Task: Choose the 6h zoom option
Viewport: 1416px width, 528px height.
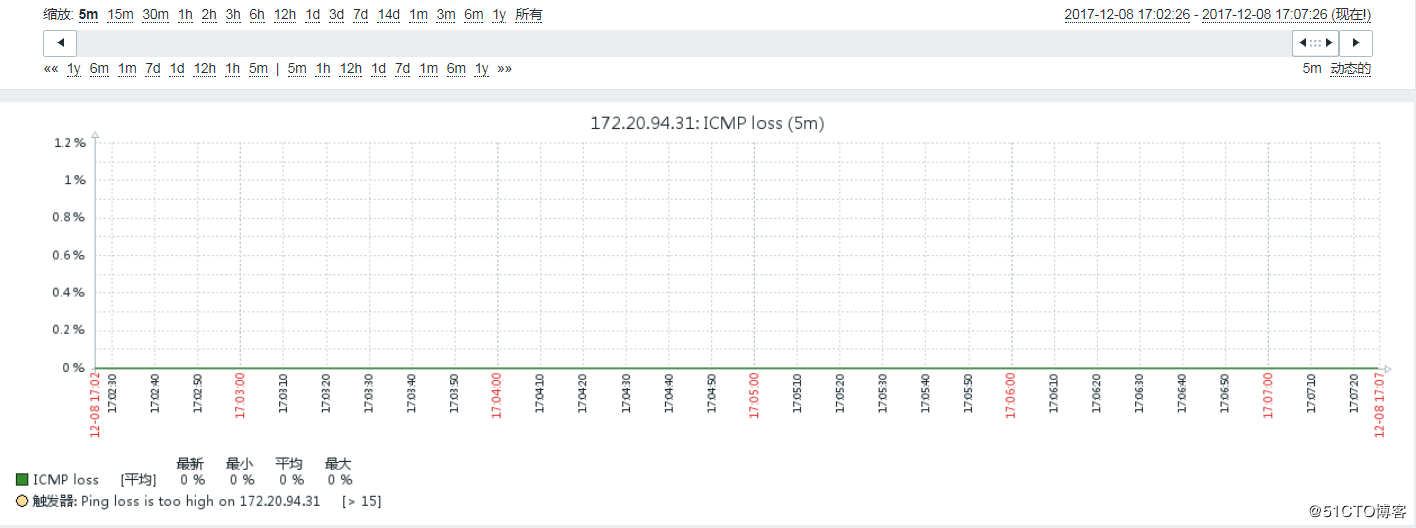Action: point(257,15)
